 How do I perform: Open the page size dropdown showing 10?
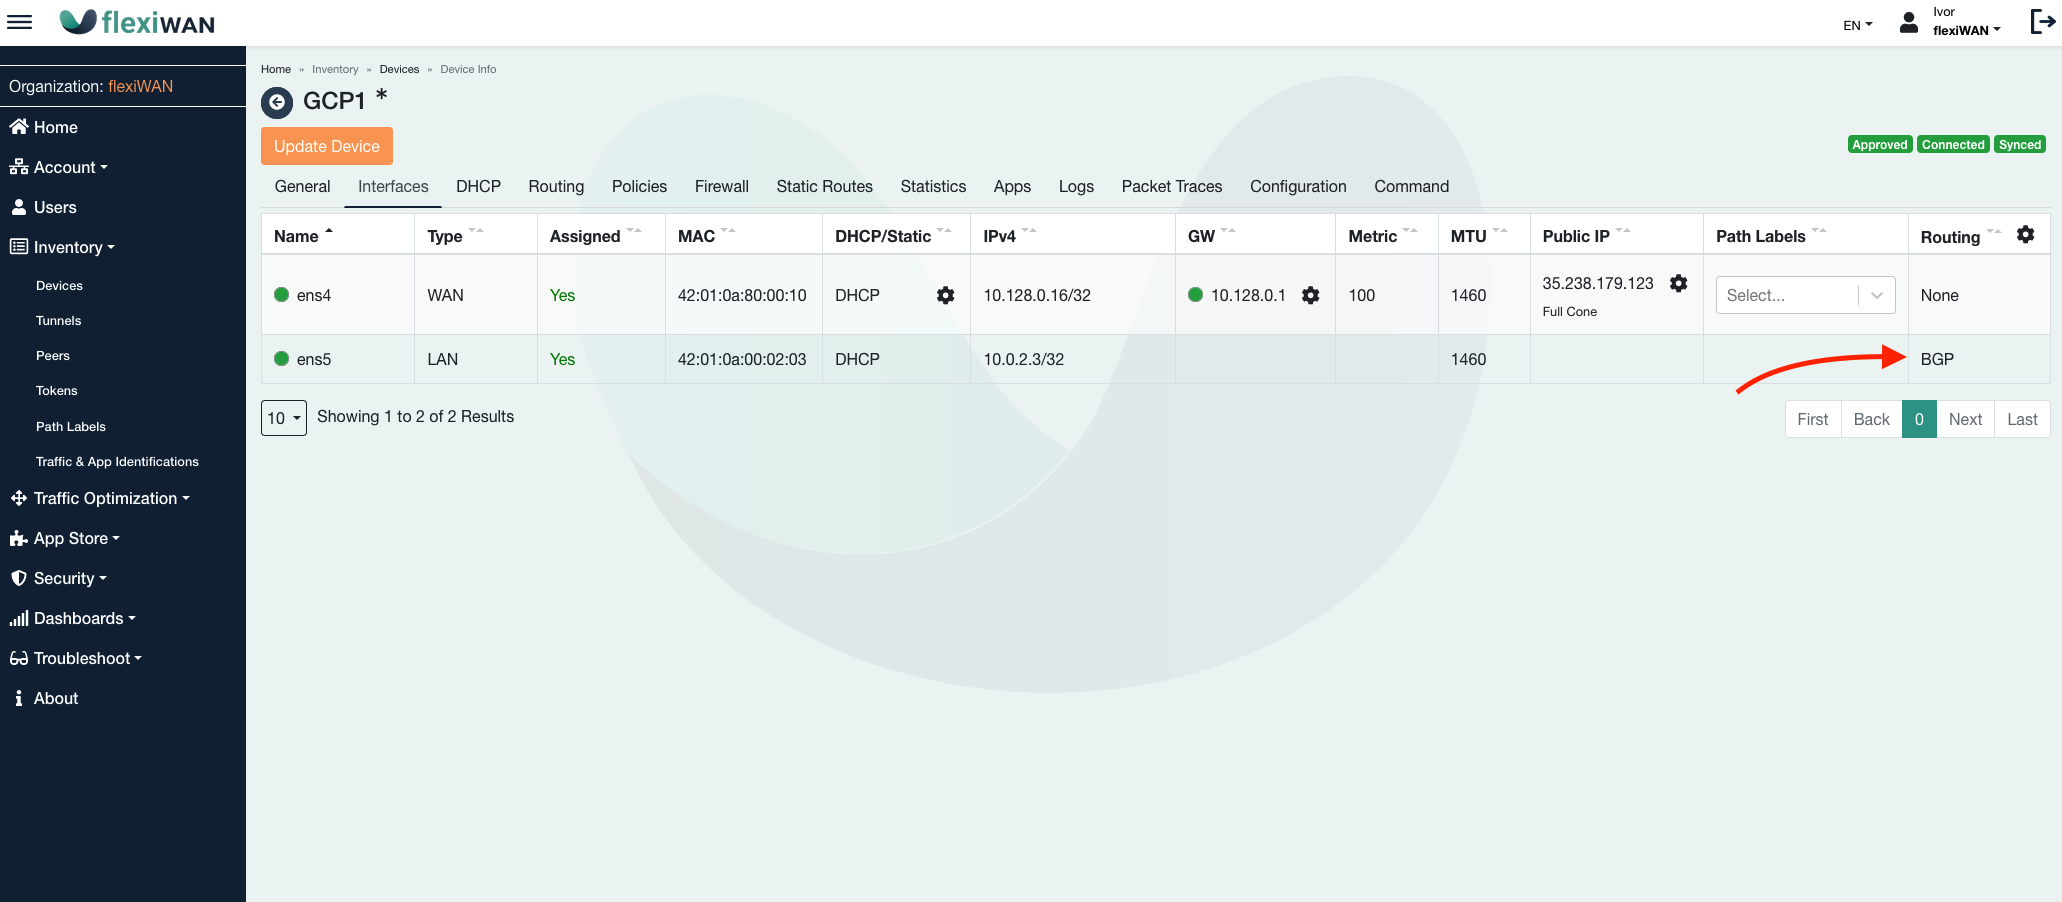click(x=284, y=418)
